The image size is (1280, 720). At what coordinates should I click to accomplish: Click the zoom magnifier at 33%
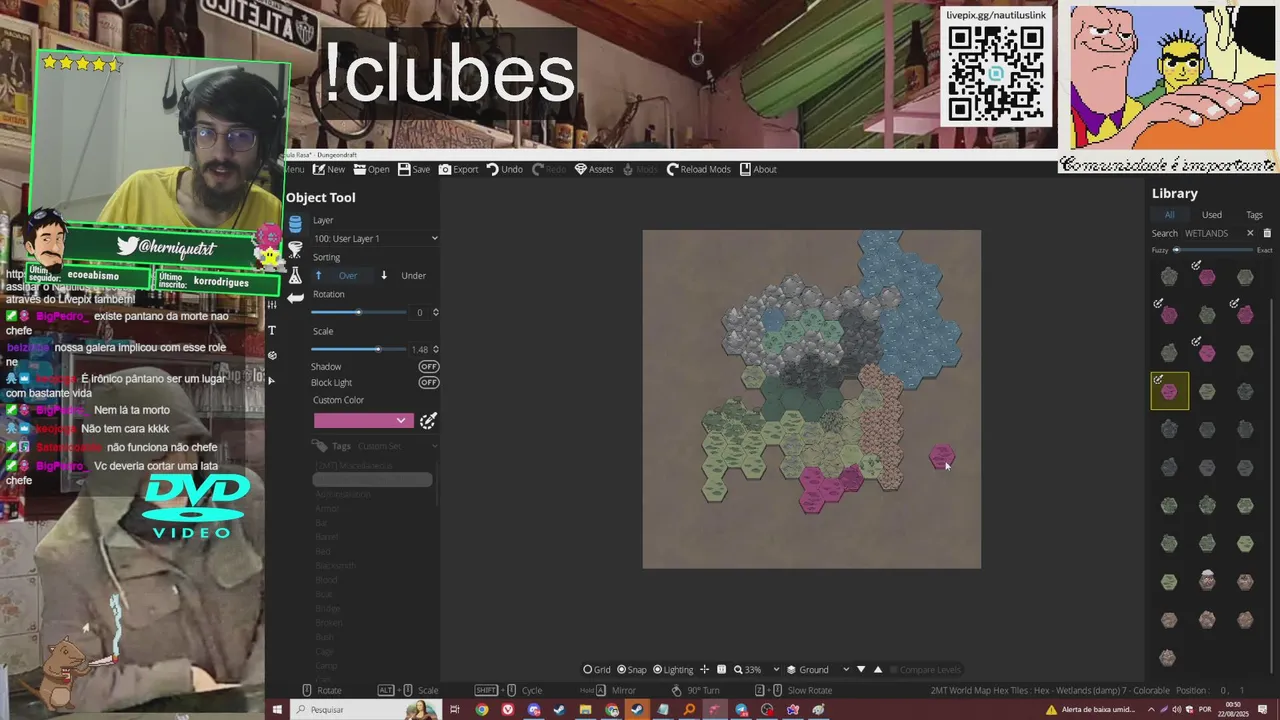coord(738,669)
